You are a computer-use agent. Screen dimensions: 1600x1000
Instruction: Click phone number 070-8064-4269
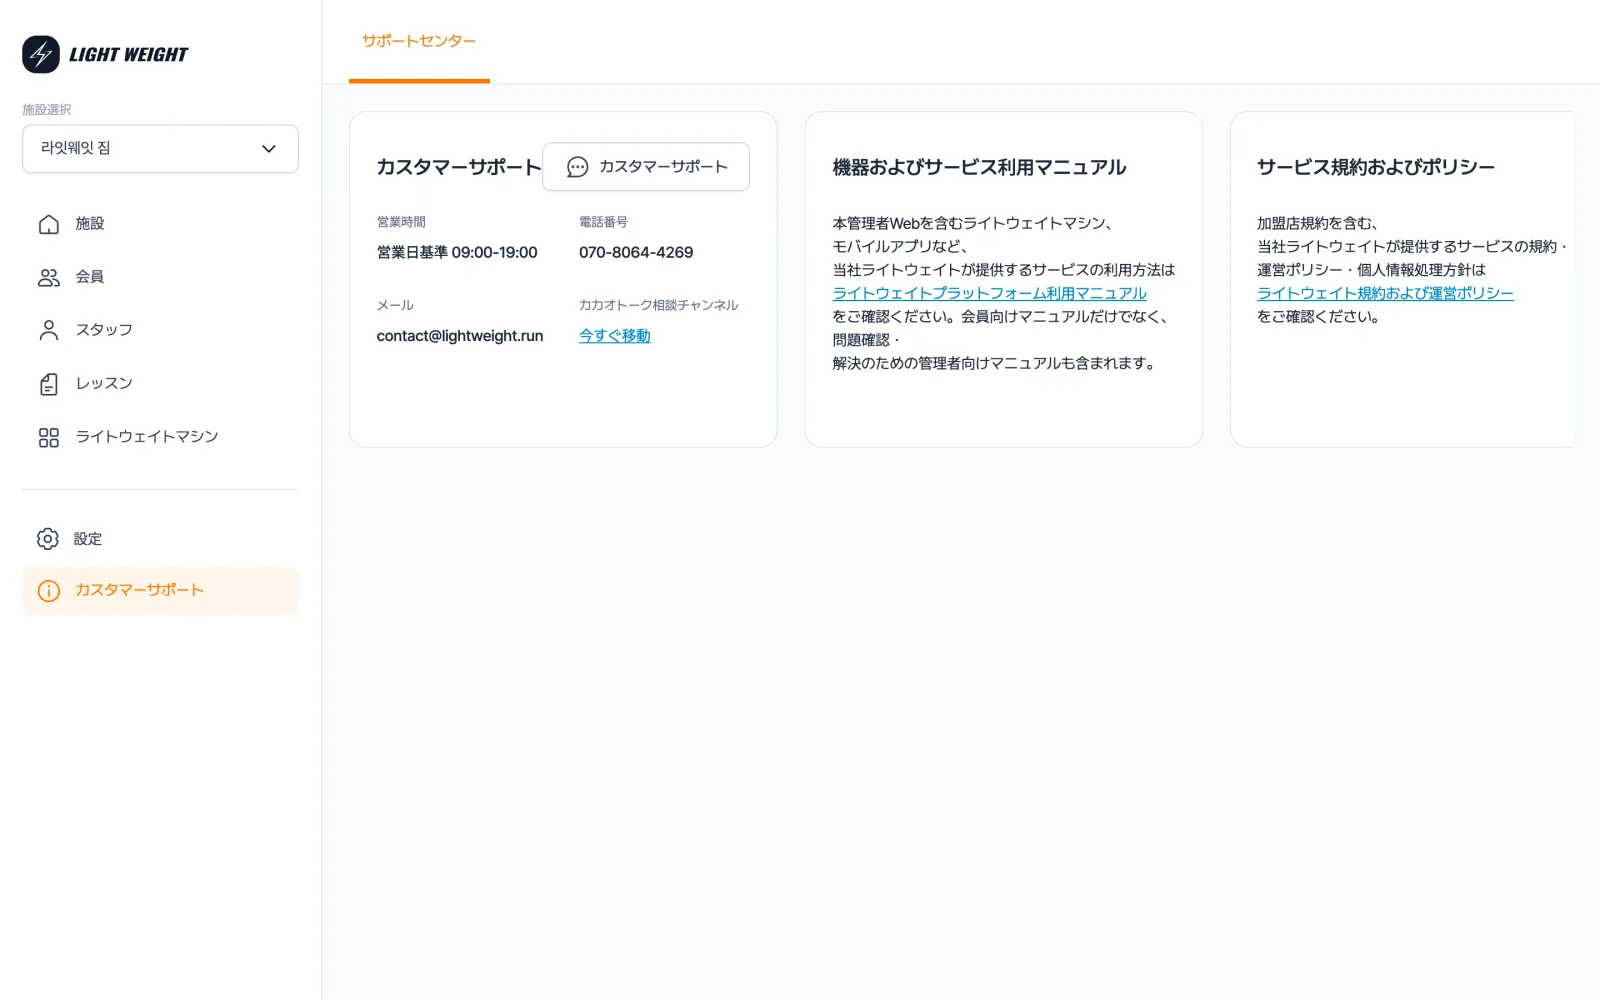[636, 253]
